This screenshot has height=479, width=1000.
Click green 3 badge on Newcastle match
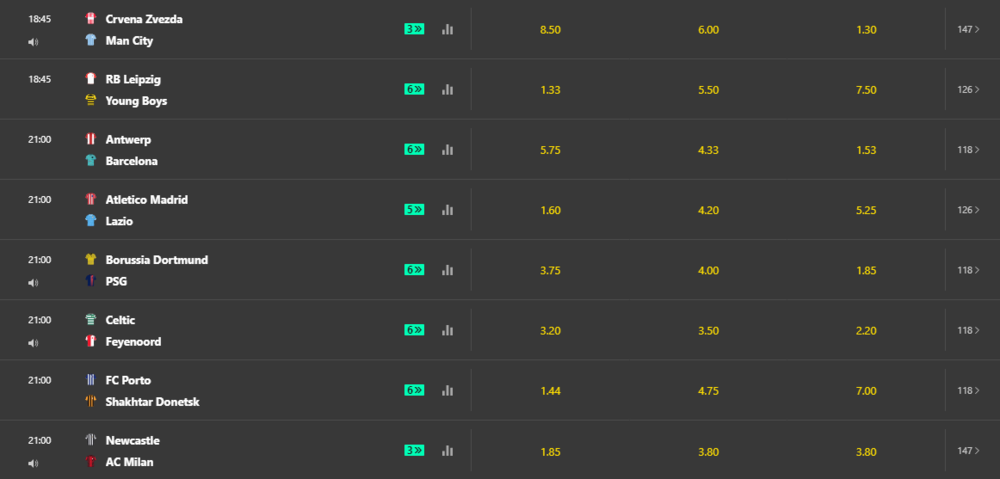pos(414,450)
